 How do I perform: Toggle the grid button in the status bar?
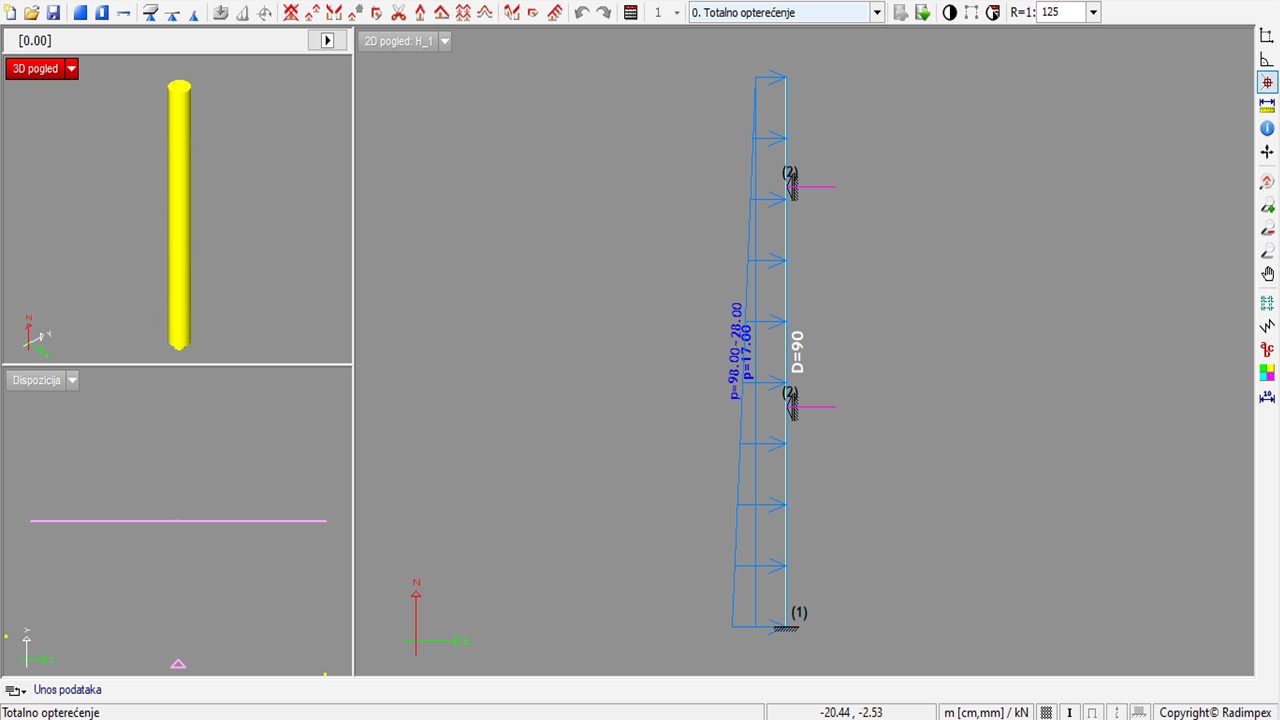coord(1046,712)
